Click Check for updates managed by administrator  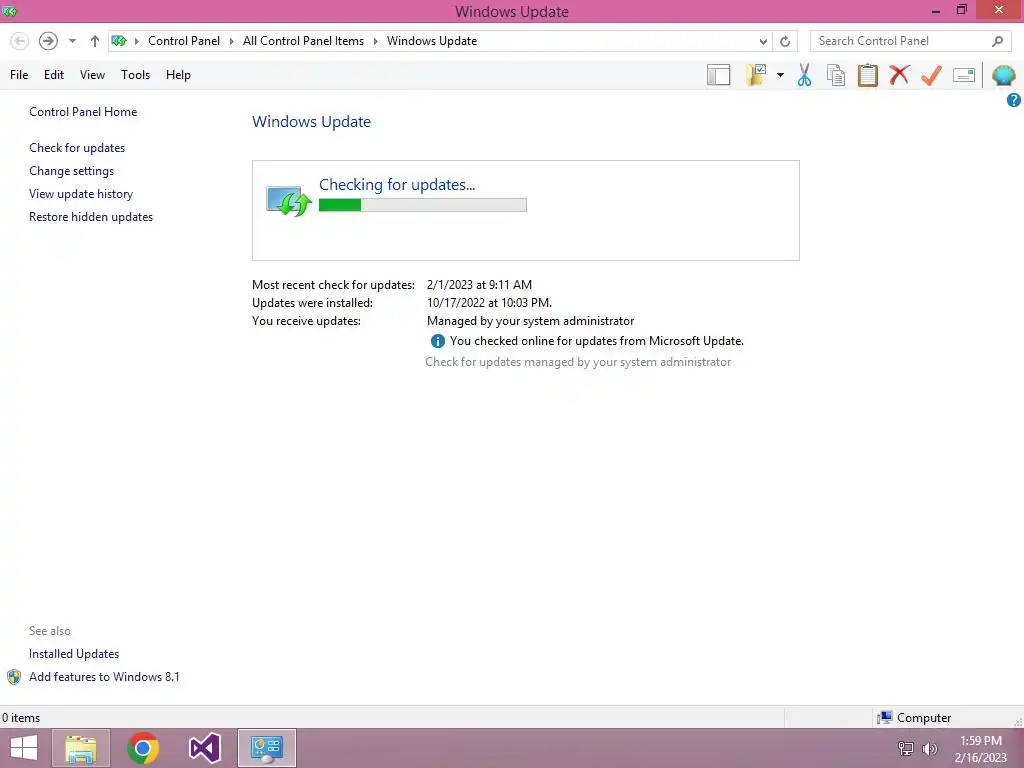pos(578,362)
